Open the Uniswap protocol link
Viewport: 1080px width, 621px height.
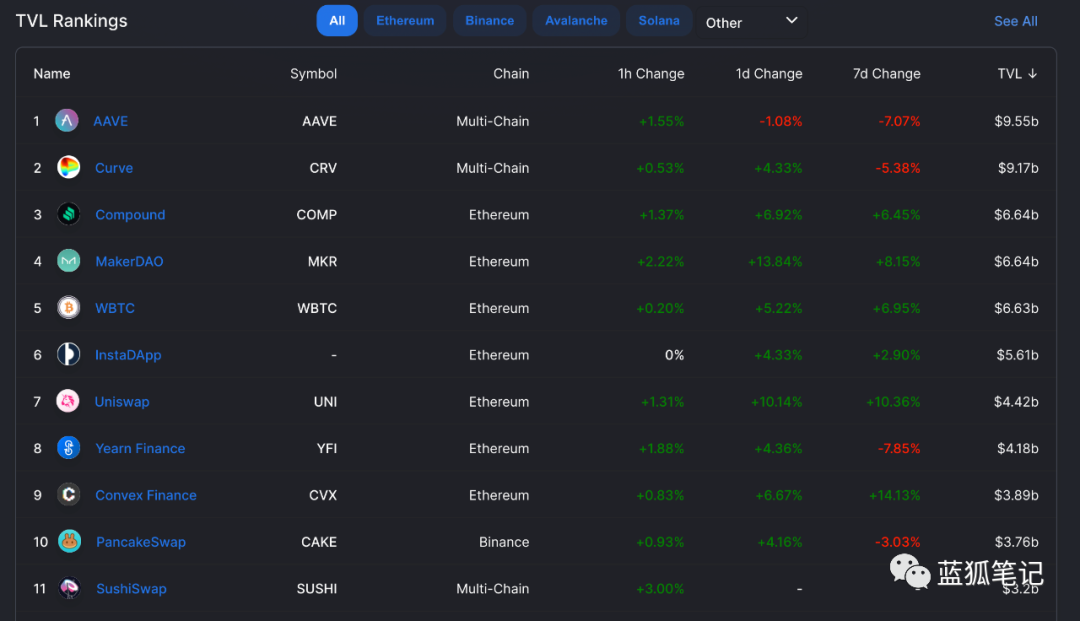[x=122, y=402]
